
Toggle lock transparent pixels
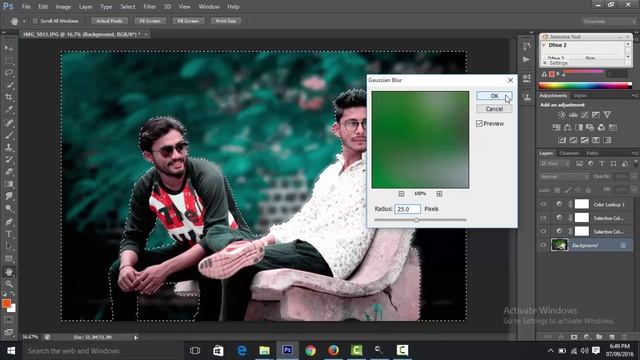(x=557, y=190)
